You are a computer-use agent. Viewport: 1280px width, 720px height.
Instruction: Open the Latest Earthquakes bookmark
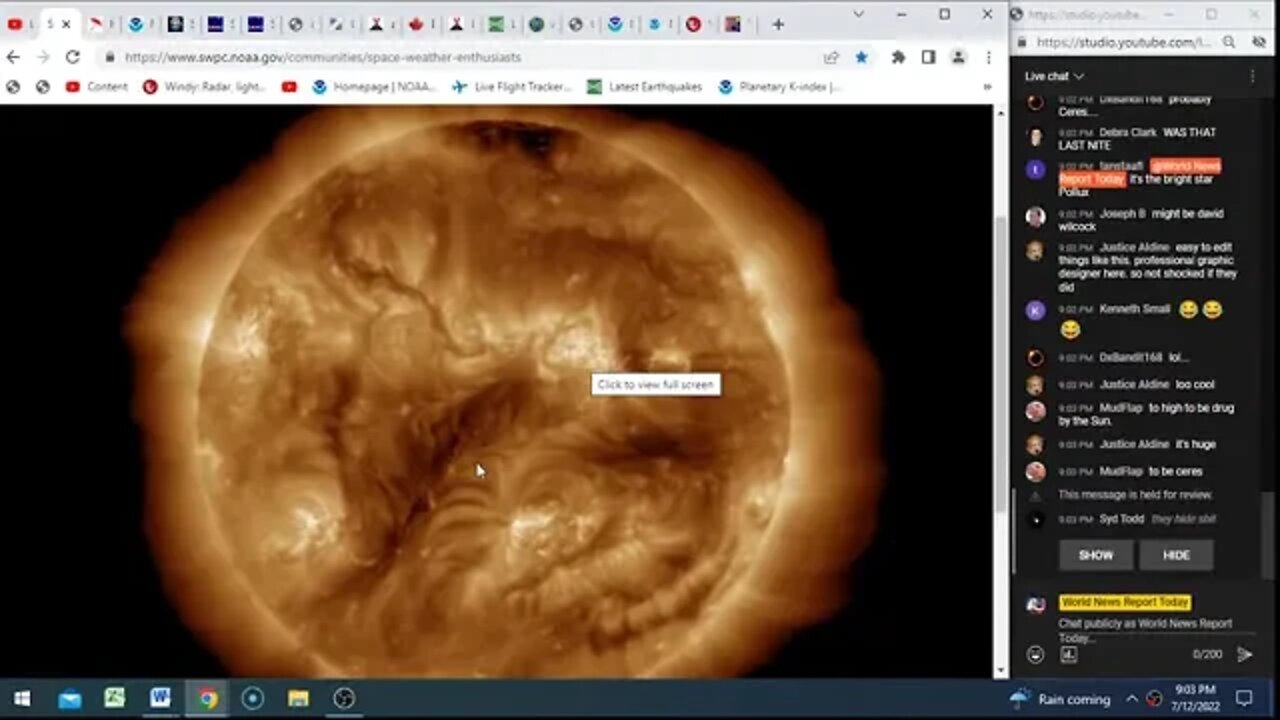[645, 87]
